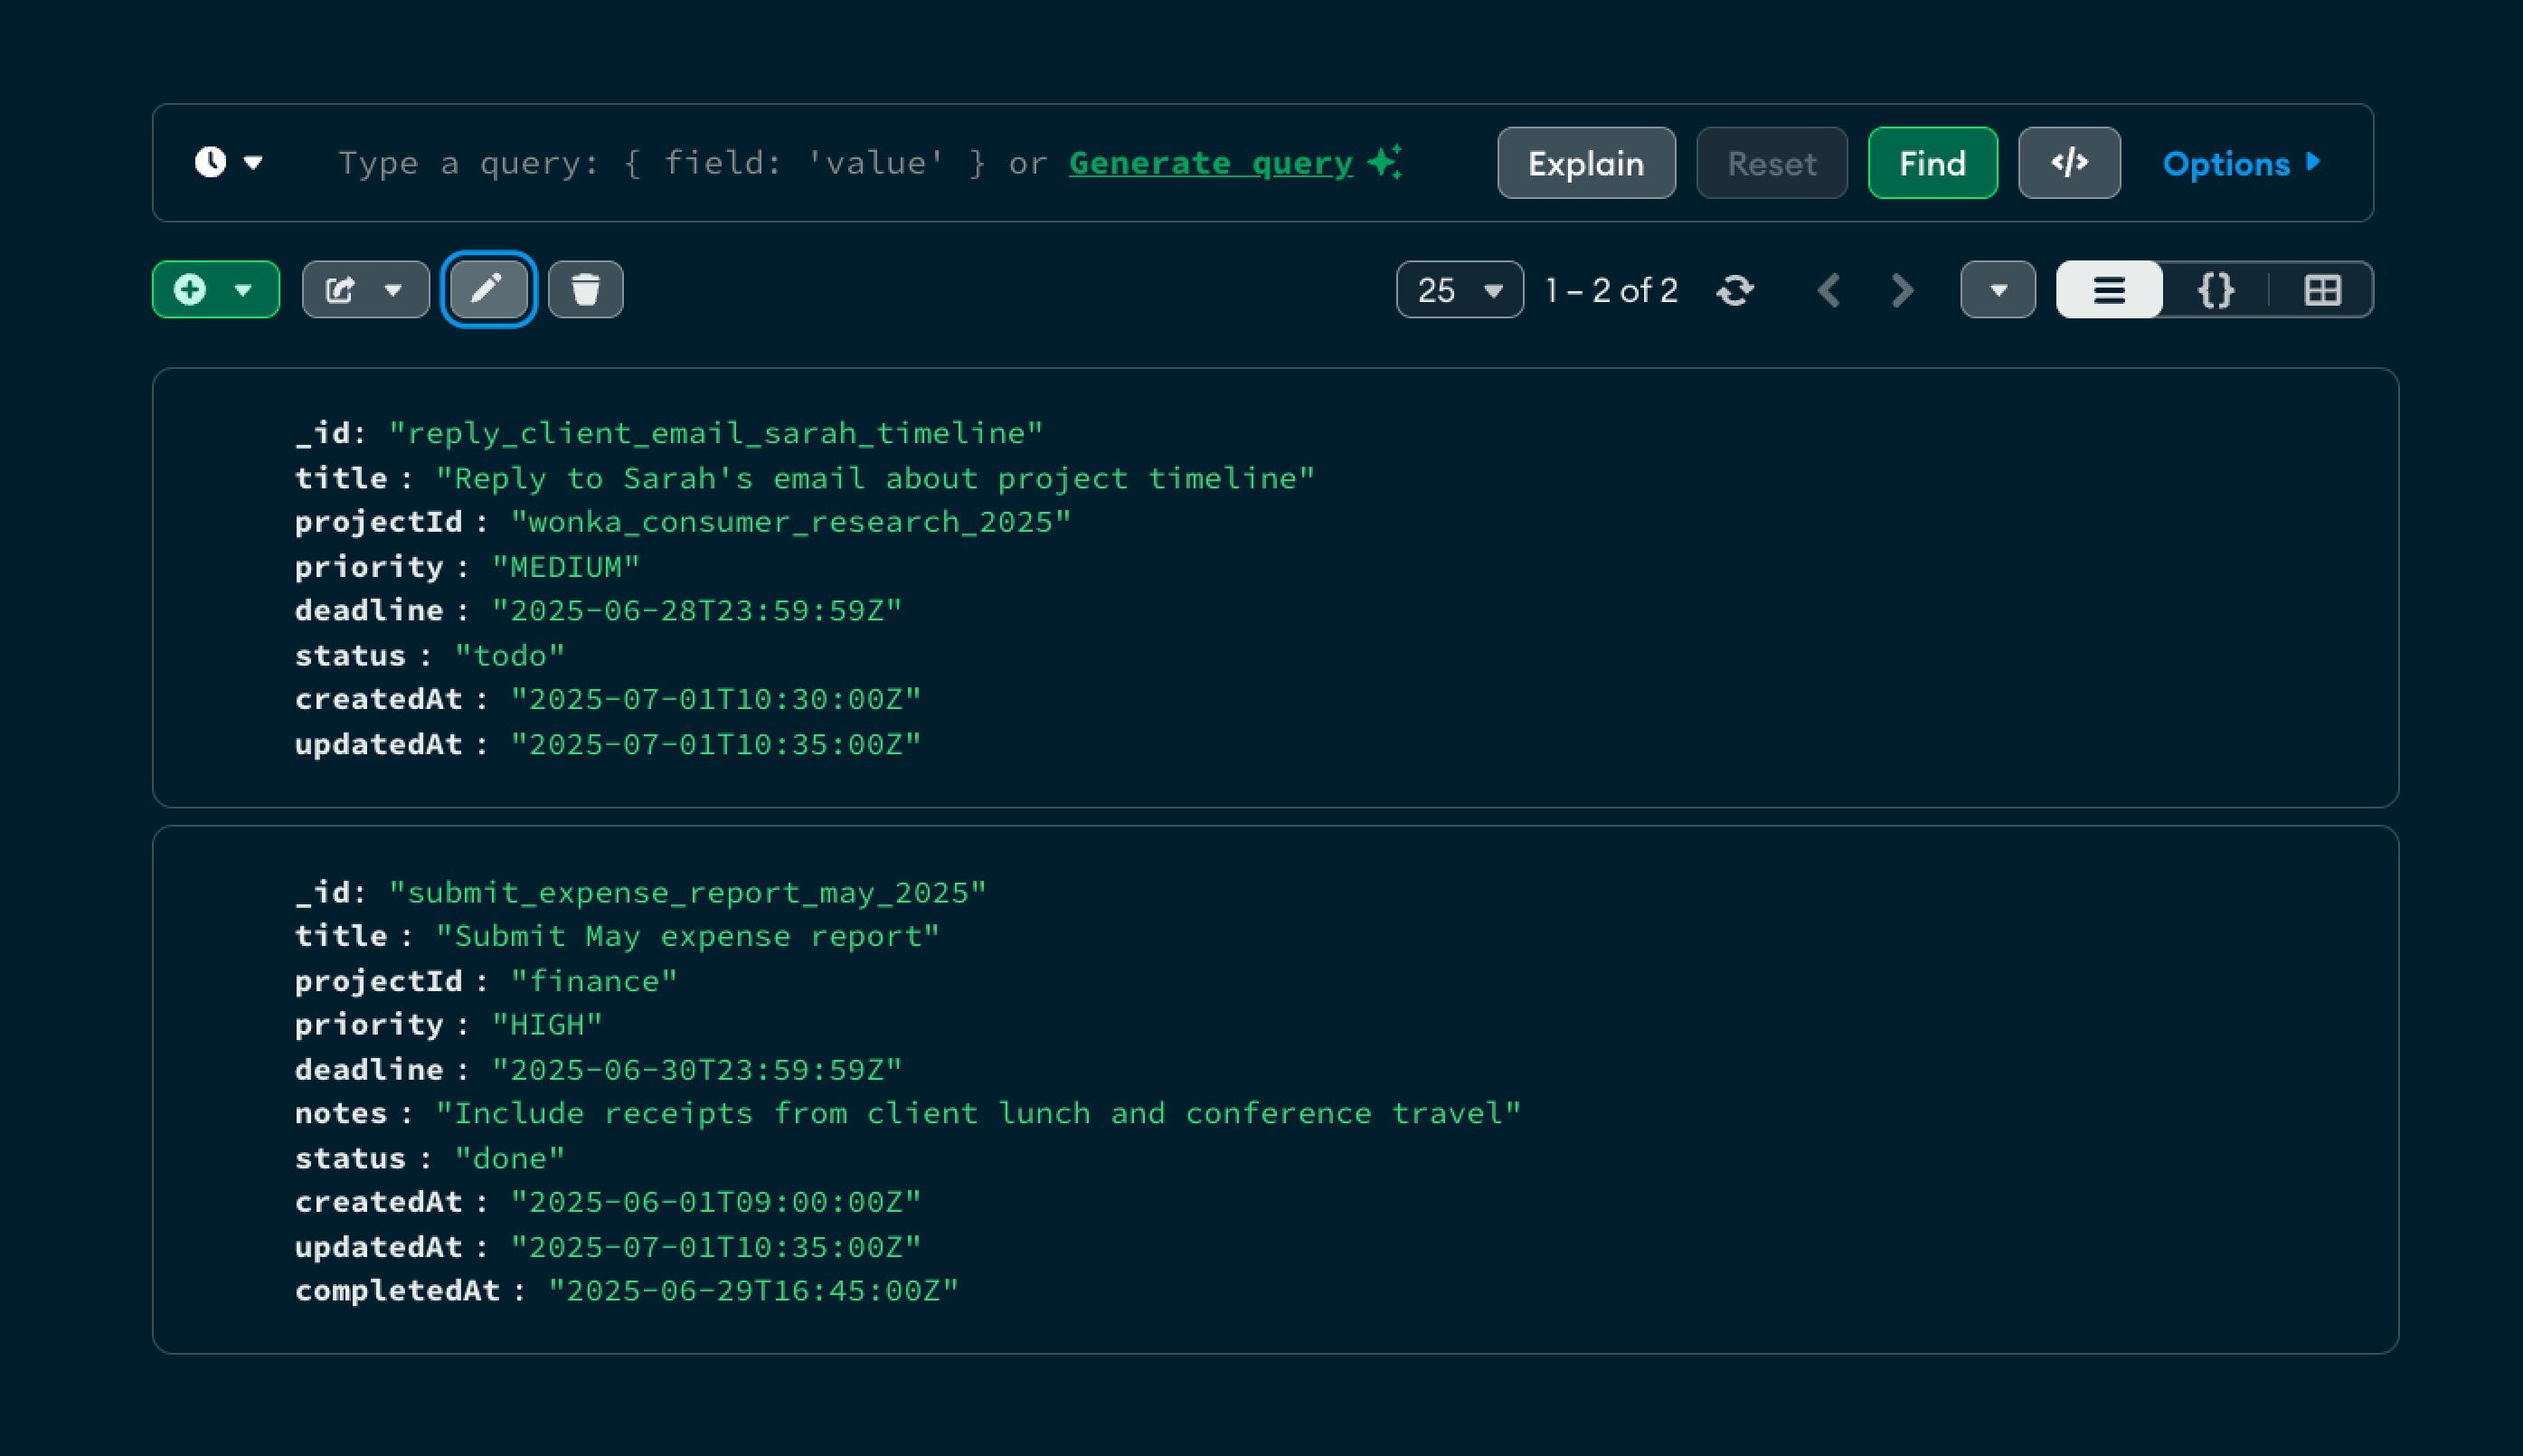Click the Explain button

(x=1586, y=163)
